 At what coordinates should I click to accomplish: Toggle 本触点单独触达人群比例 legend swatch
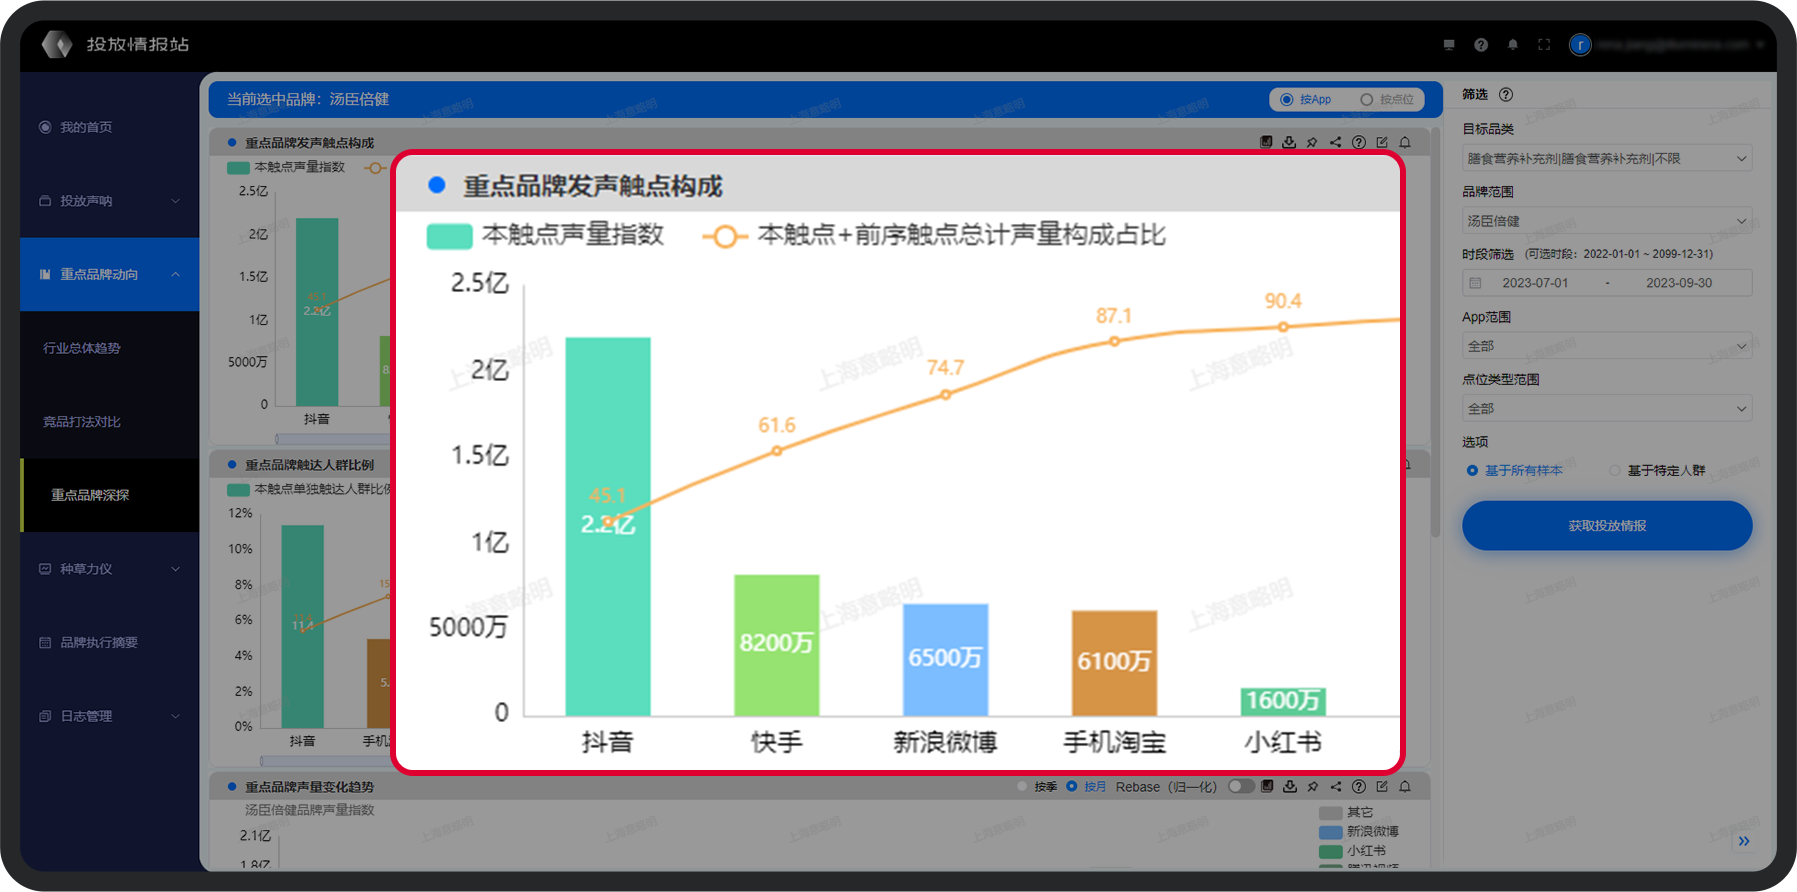[238, 490]
